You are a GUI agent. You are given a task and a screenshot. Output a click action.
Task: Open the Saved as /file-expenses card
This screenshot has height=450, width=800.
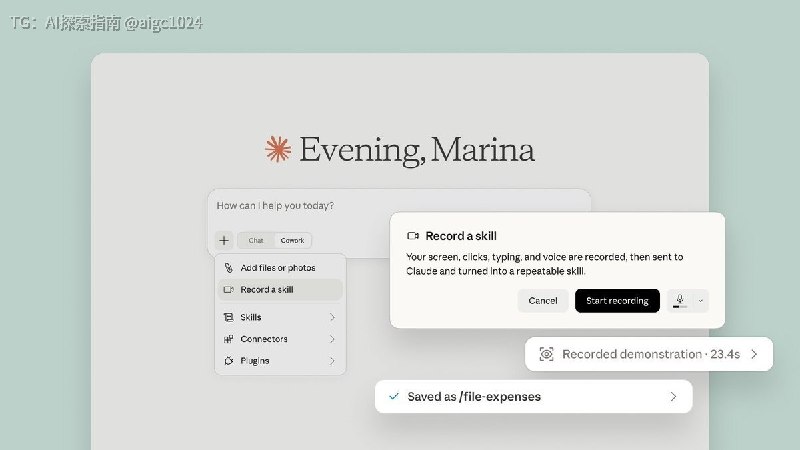click(x=534, y=396)
